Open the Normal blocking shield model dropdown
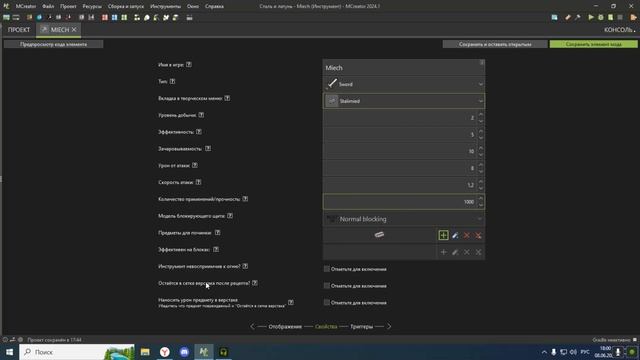The width and height of the screenshot is (640, 360). coord(404,219)
